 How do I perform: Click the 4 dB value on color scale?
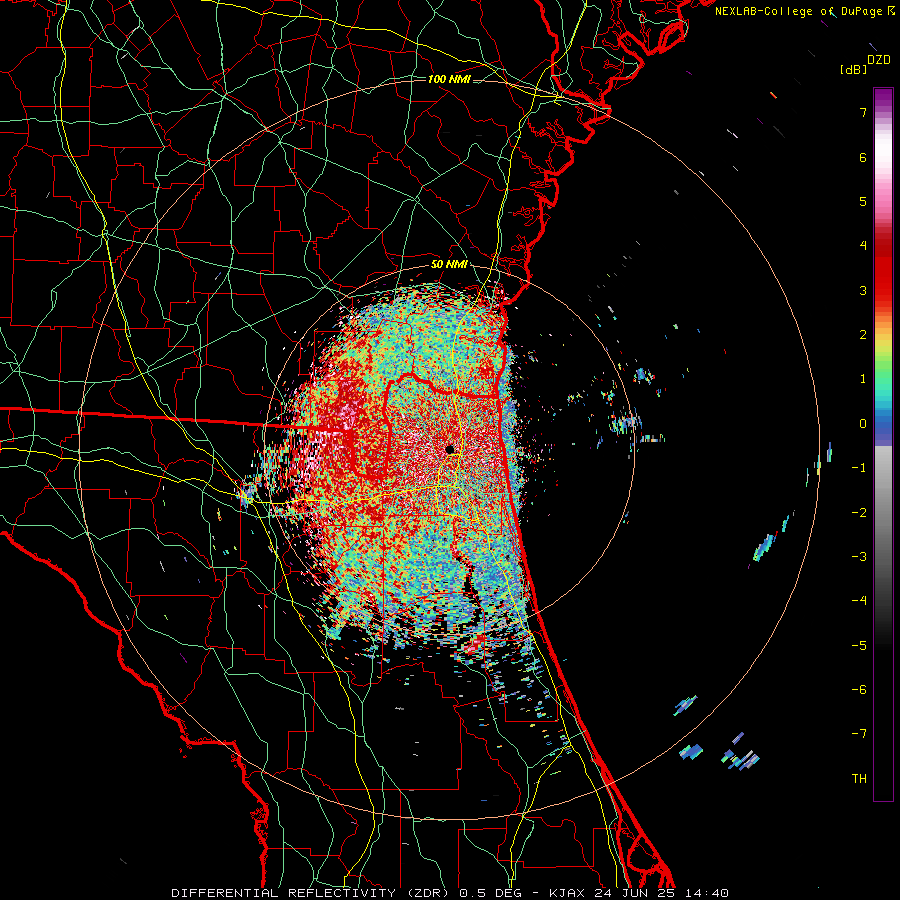(863, 246)
